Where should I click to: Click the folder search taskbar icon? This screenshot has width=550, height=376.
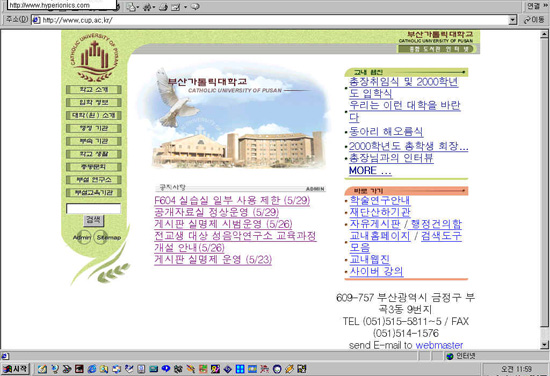(104, 369)
